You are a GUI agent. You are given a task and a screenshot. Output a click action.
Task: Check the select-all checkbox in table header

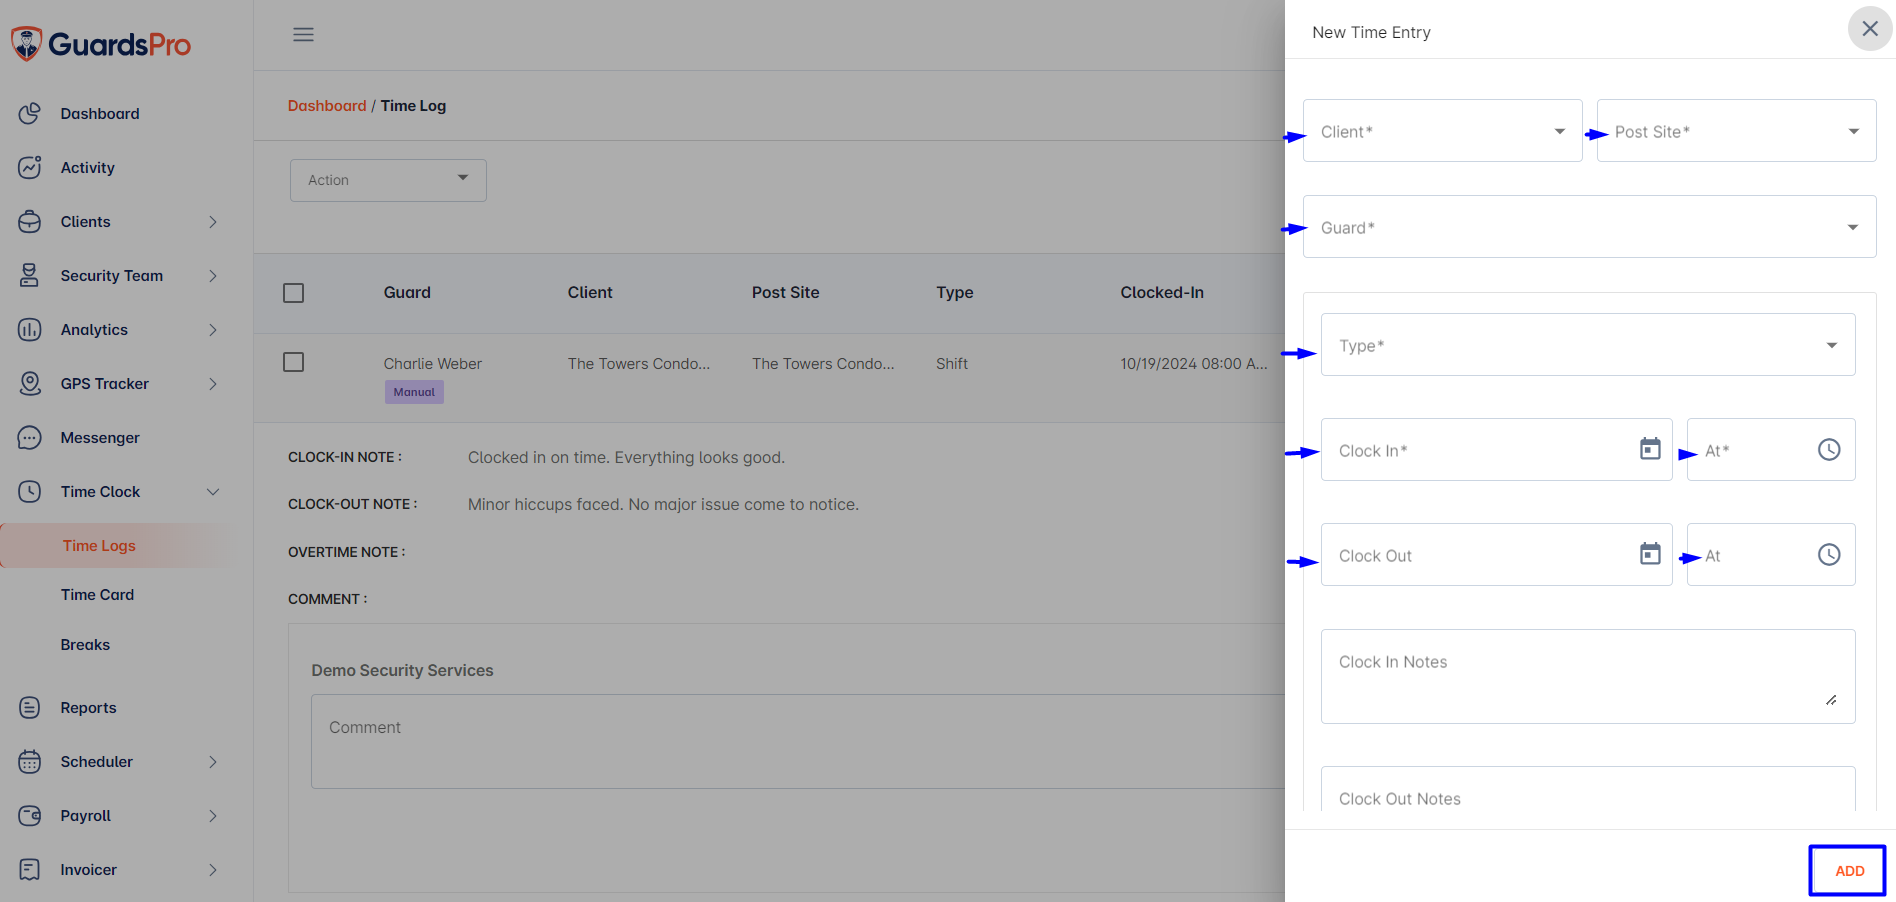(x=293, y=293)
